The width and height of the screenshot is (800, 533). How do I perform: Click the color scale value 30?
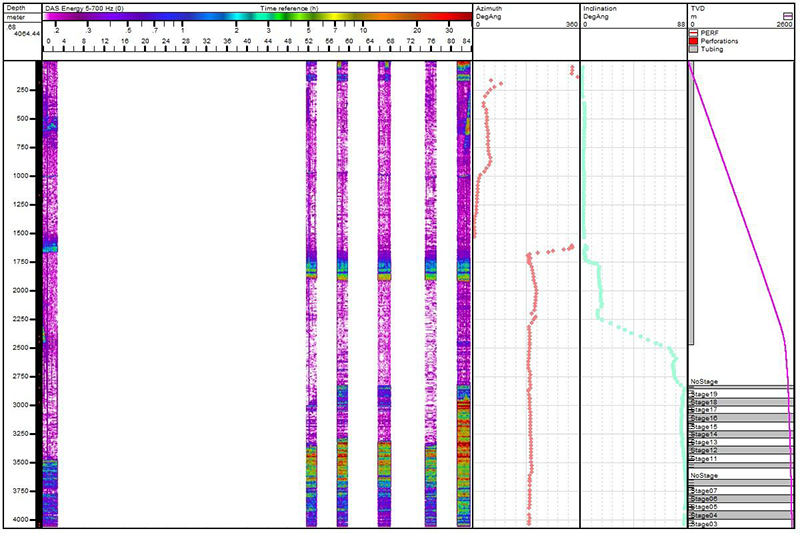point(449,31)
